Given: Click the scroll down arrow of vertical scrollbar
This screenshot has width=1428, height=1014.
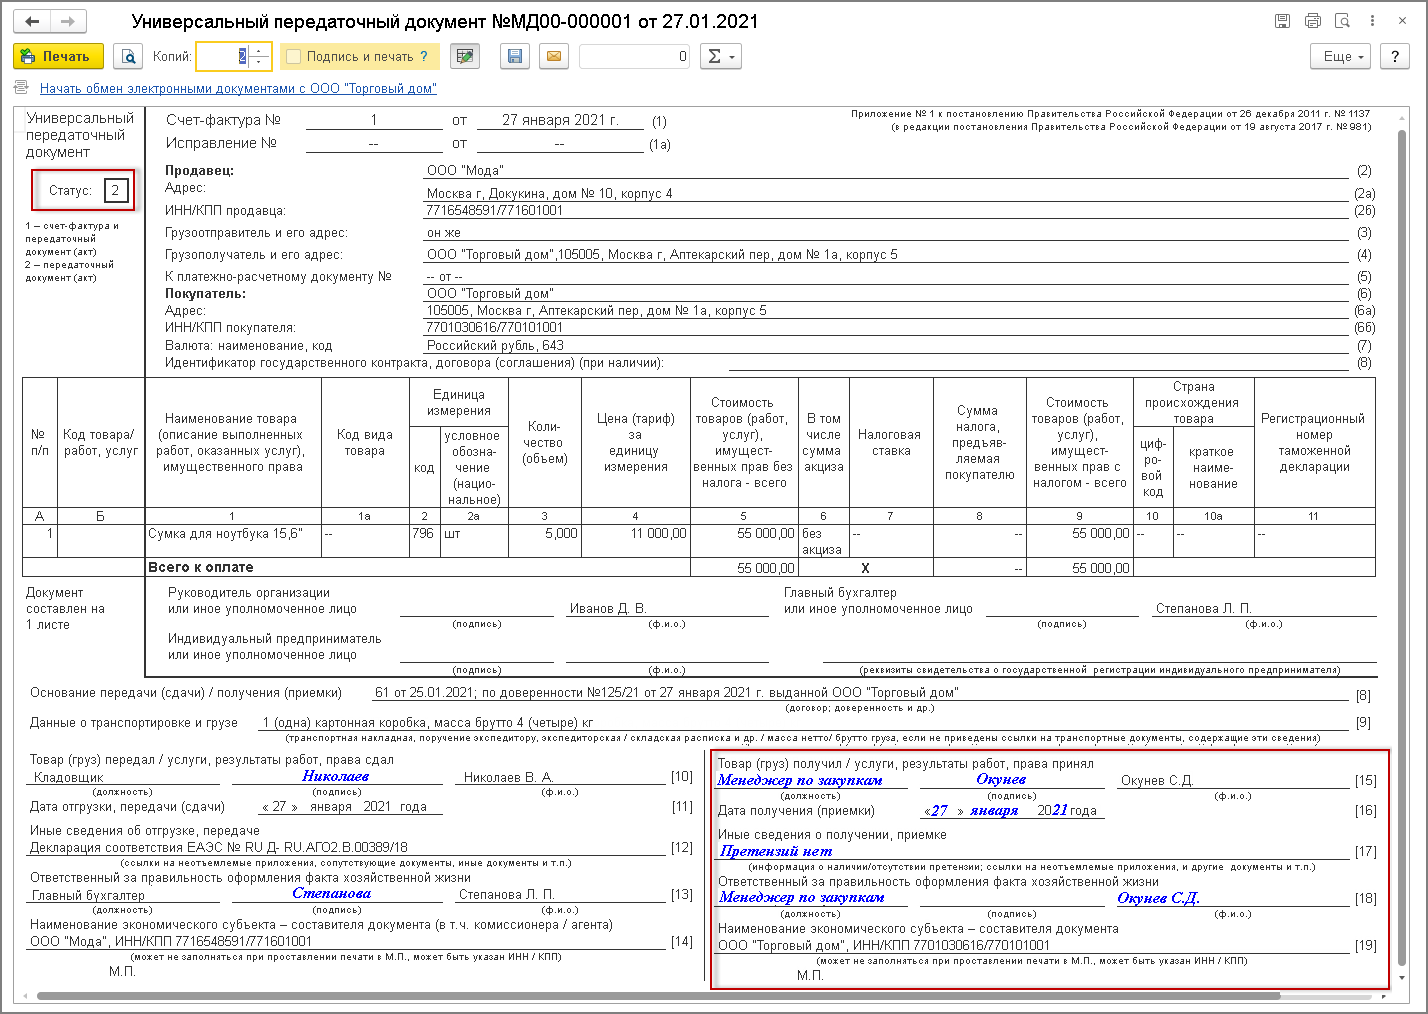Looking at the screenshot, I should [1401, 978].
